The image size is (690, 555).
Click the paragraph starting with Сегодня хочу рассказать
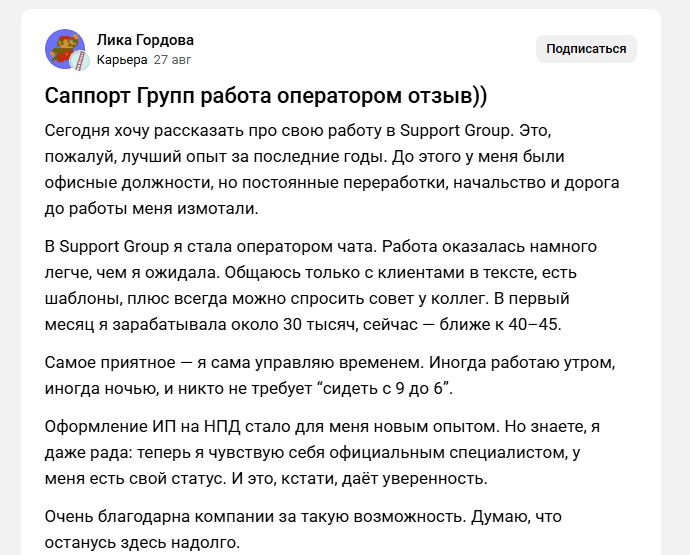(x=332, y=169)
